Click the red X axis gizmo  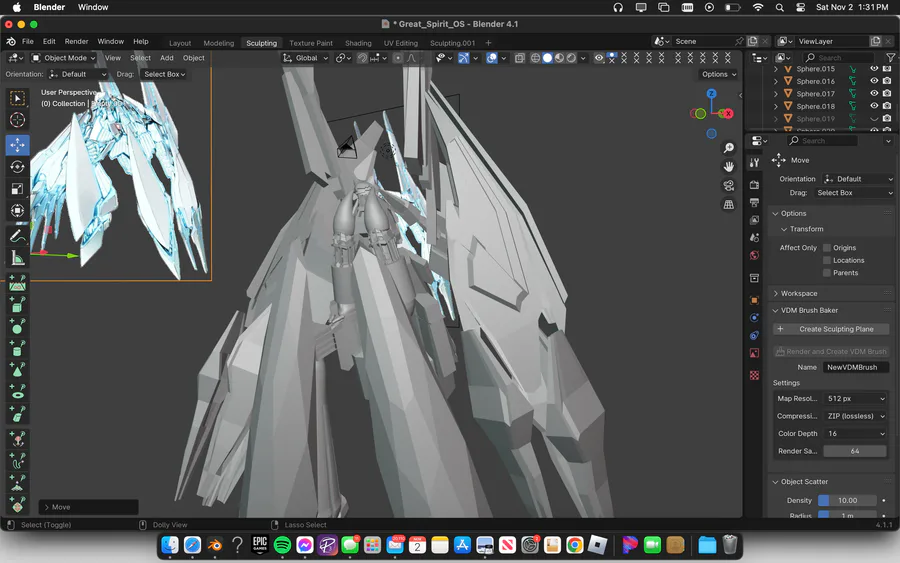click(x=728, y=114)
